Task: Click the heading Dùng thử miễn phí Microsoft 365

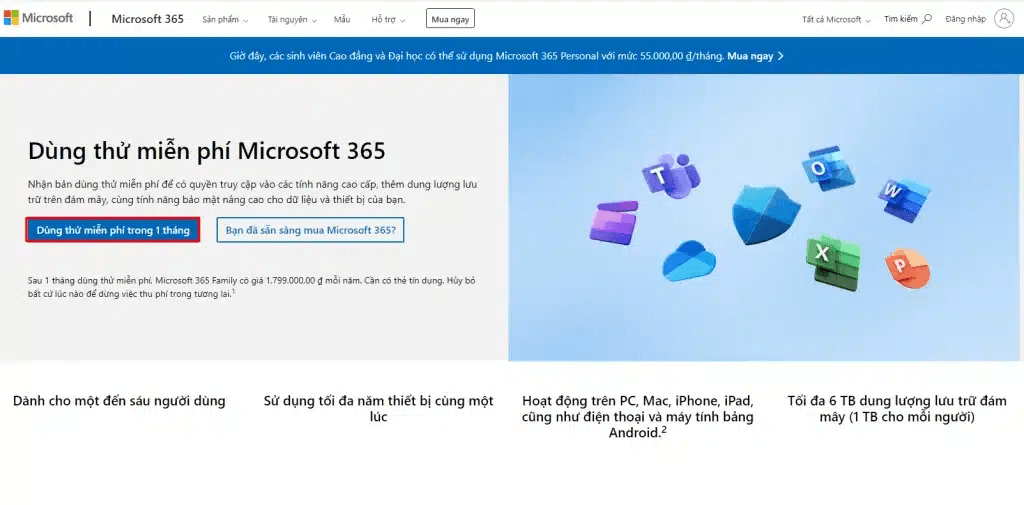Action: coord(206,151)
